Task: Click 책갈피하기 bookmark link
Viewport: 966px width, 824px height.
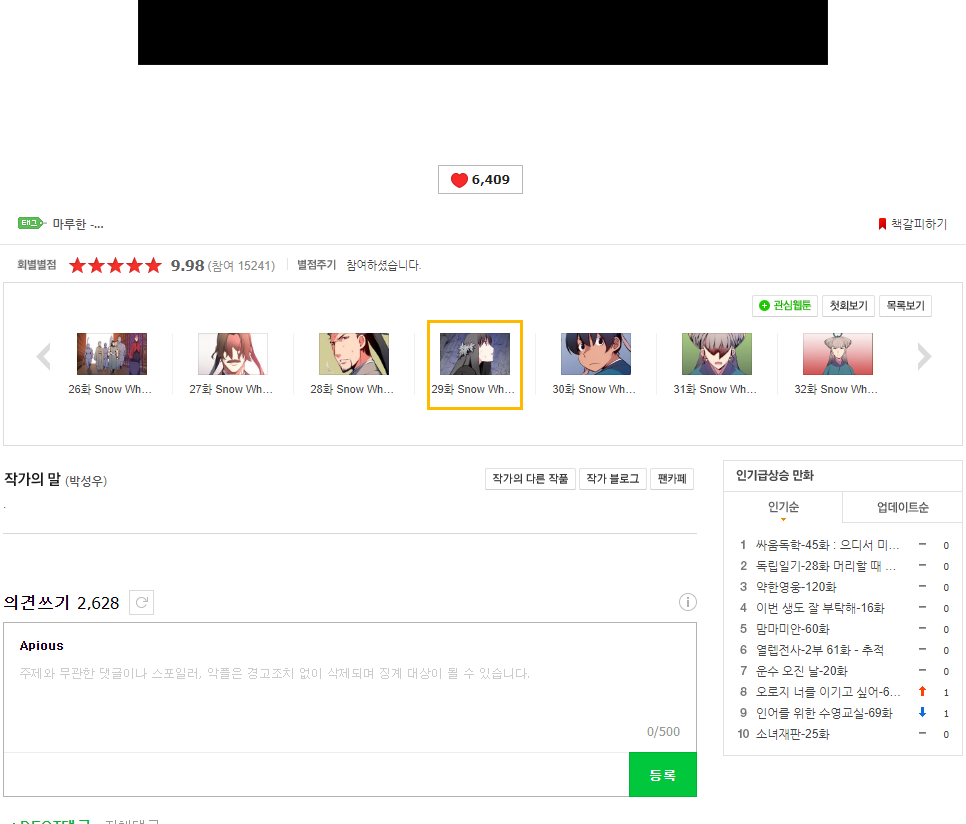Action: [x=913, y=224]
